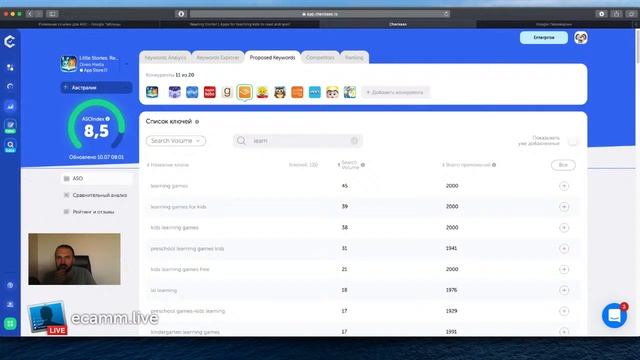Click the Safari share button
Image resolution: width=640 pixels, height=360 pixels.
coord(616,14)
